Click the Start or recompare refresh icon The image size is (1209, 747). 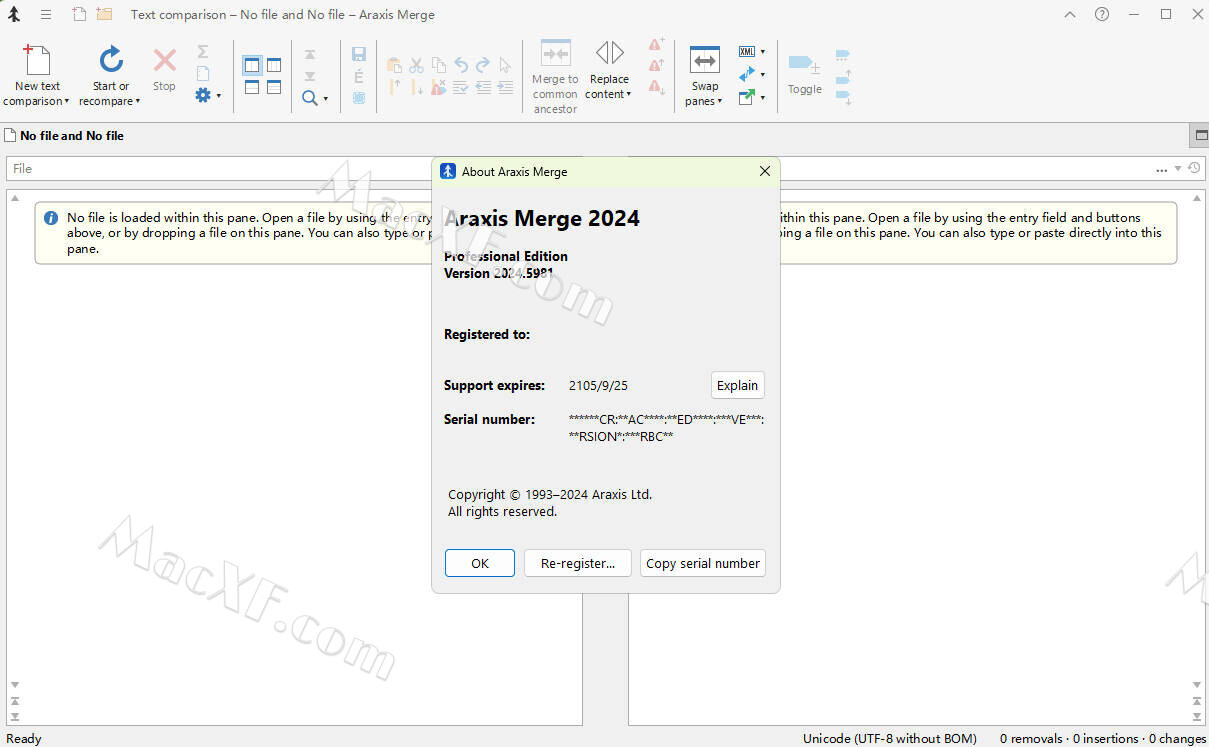111,59
